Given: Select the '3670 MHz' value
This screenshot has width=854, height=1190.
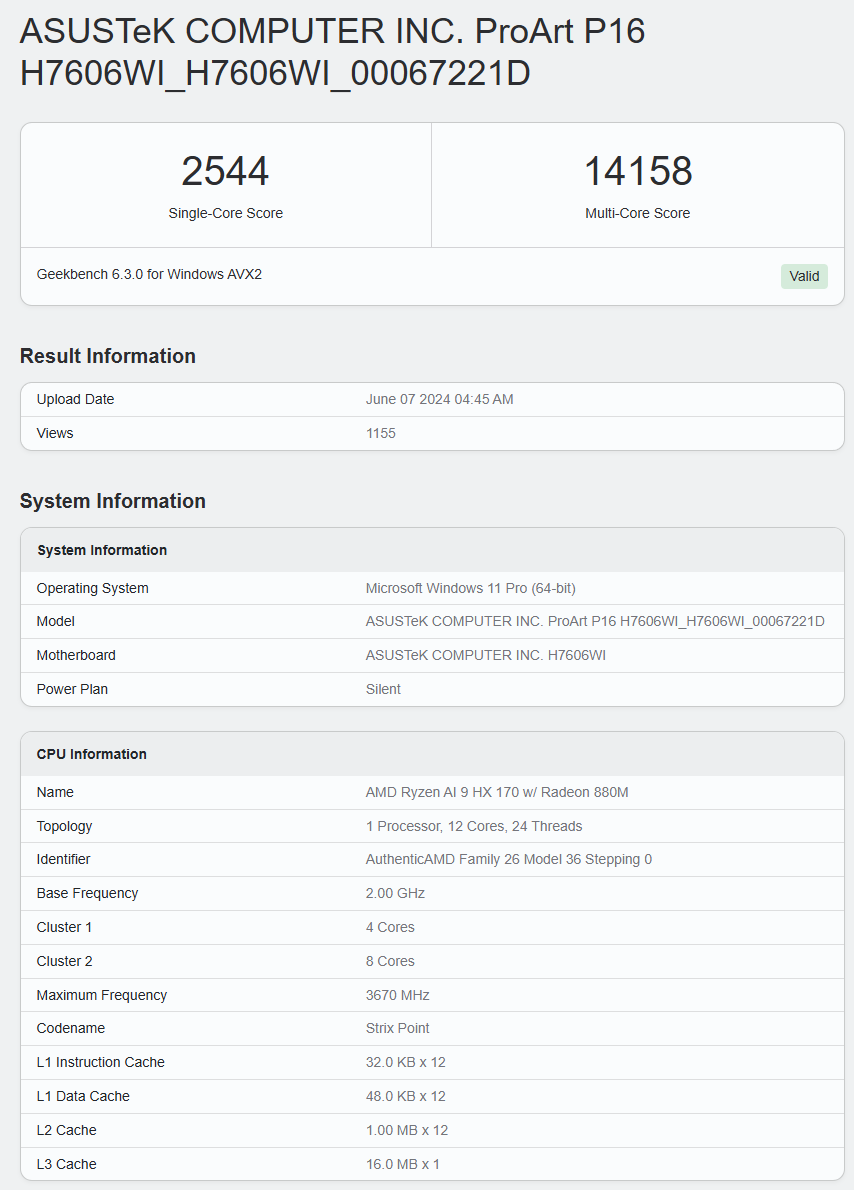Looking at the screenshot, I should [x=398, y=995].
